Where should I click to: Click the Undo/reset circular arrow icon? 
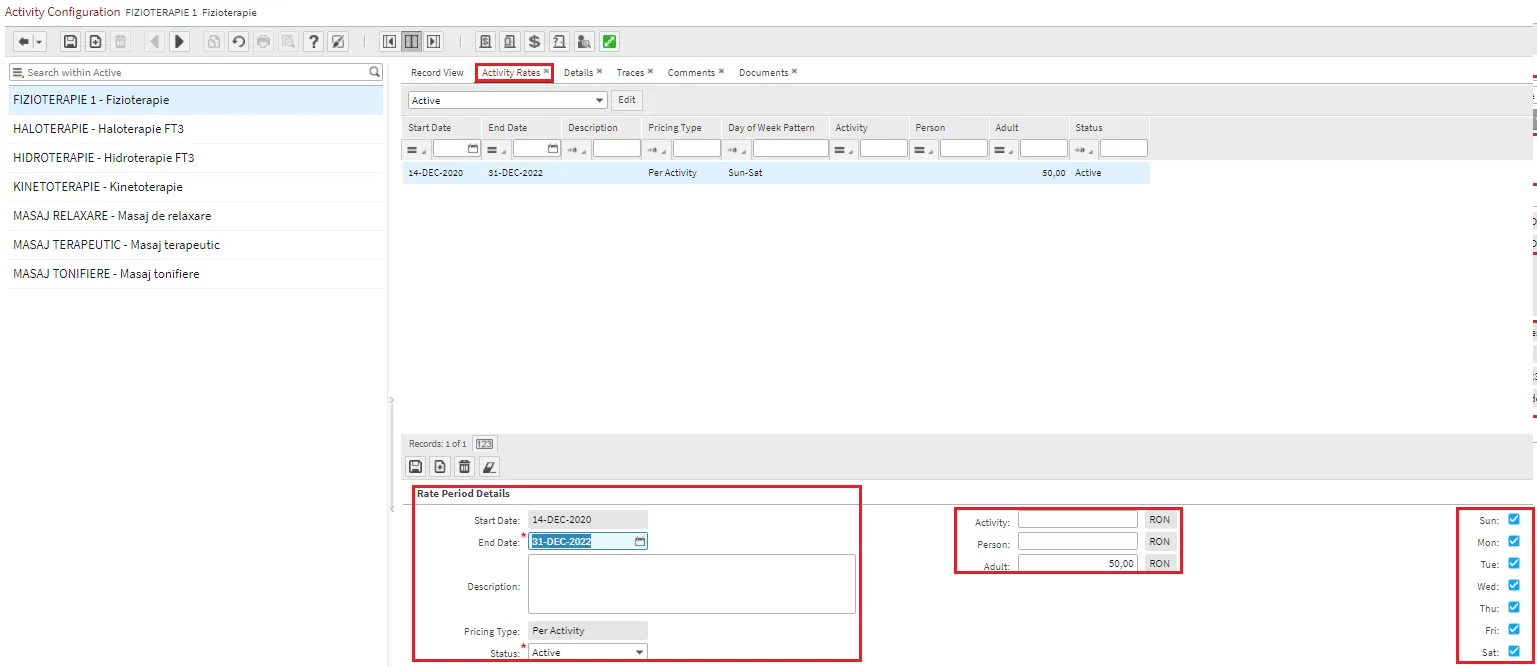238,41
